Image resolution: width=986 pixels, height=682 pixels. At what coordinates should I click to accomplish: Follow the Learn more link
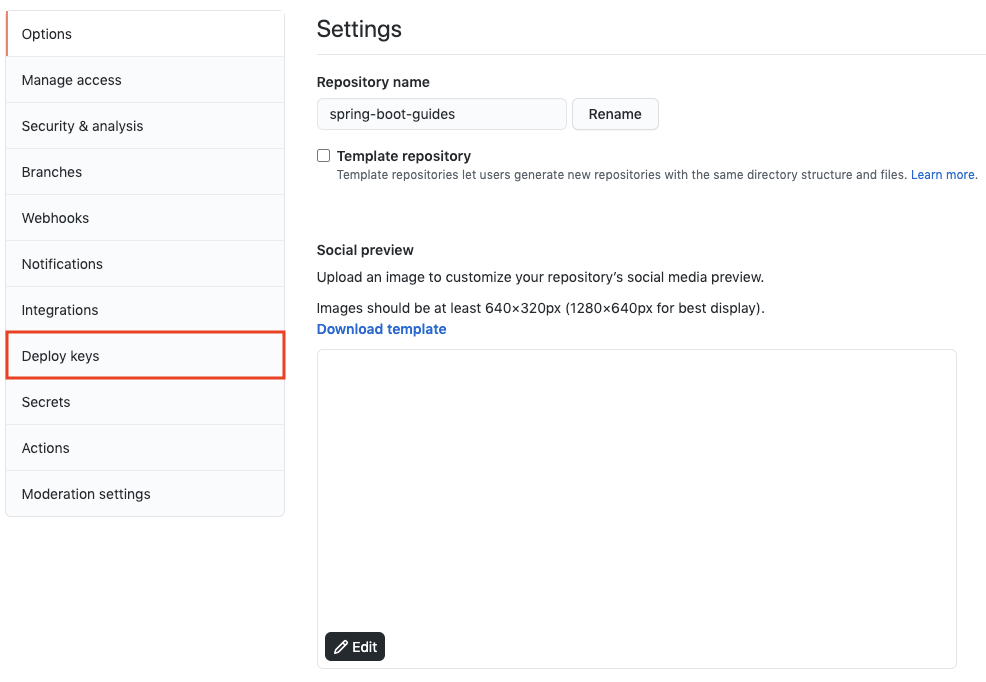pos(943,175)
